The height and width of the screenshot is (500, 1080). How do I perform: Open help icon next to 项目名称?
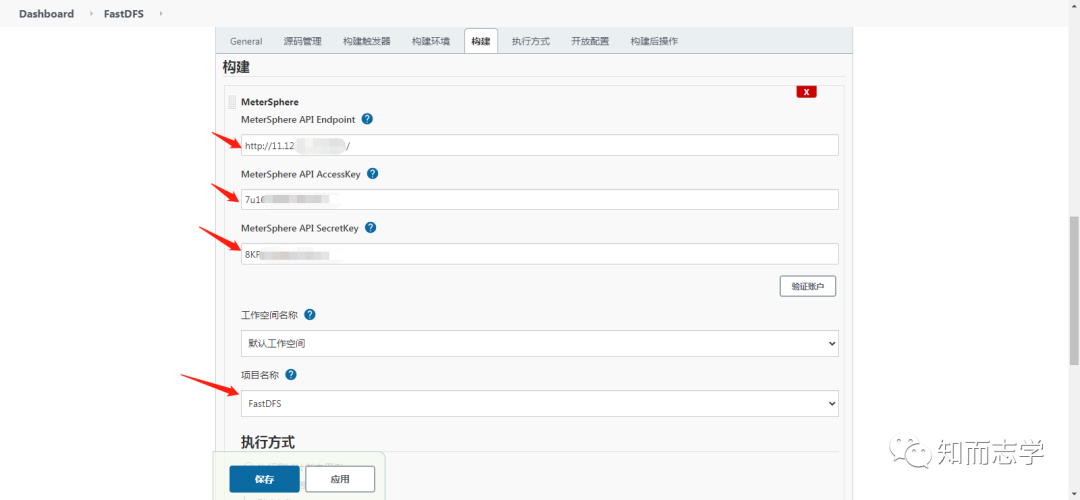[291, 375]
